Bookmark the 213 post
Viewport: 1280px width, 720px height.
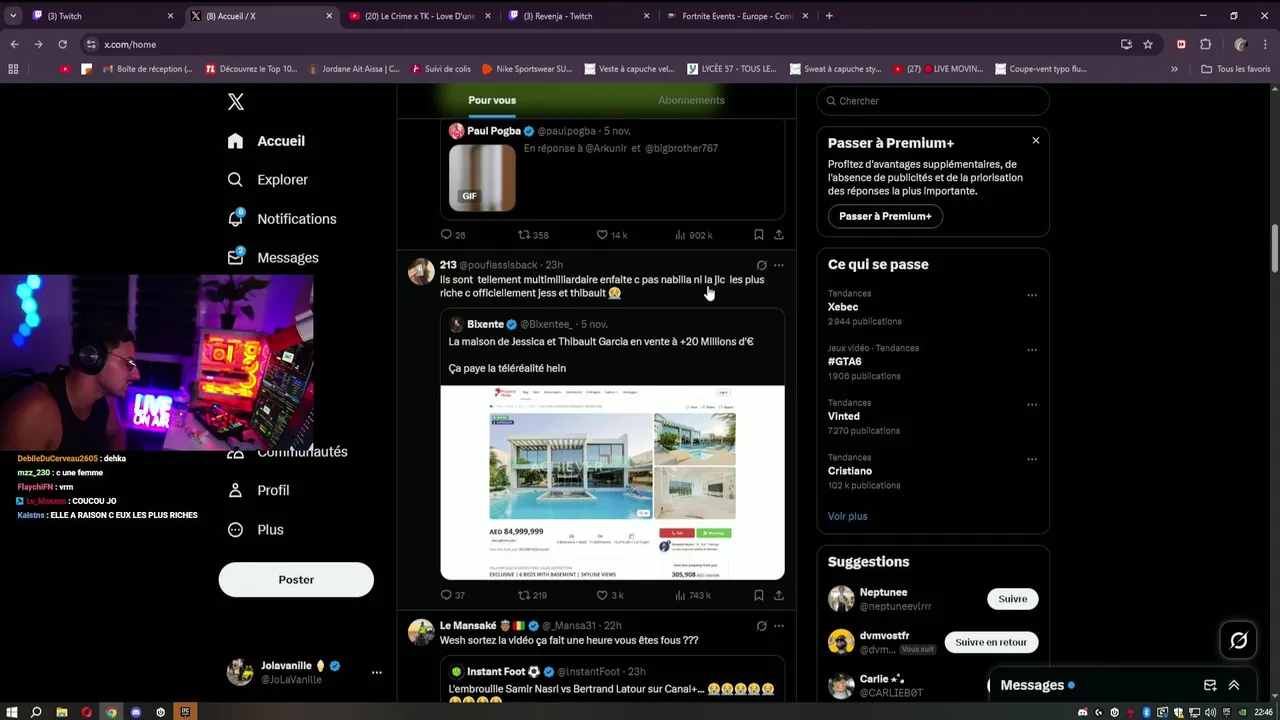pyautogui.click(x=758, y=595)
